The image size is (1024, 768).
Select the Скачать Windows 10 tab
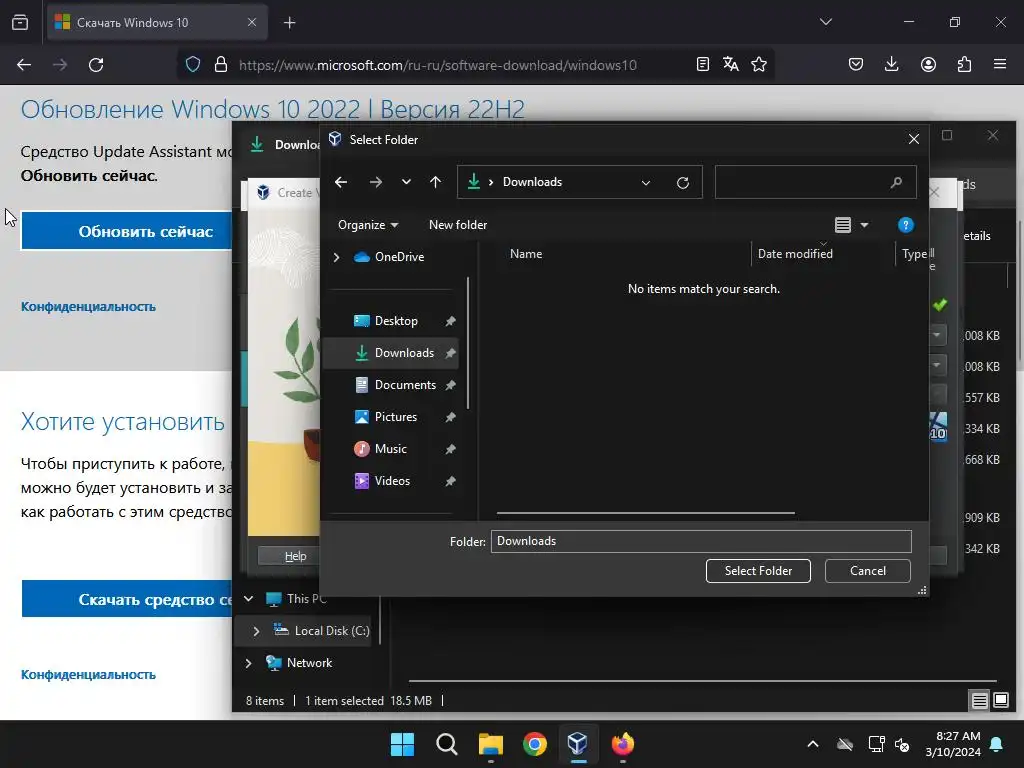click(157, 23)
